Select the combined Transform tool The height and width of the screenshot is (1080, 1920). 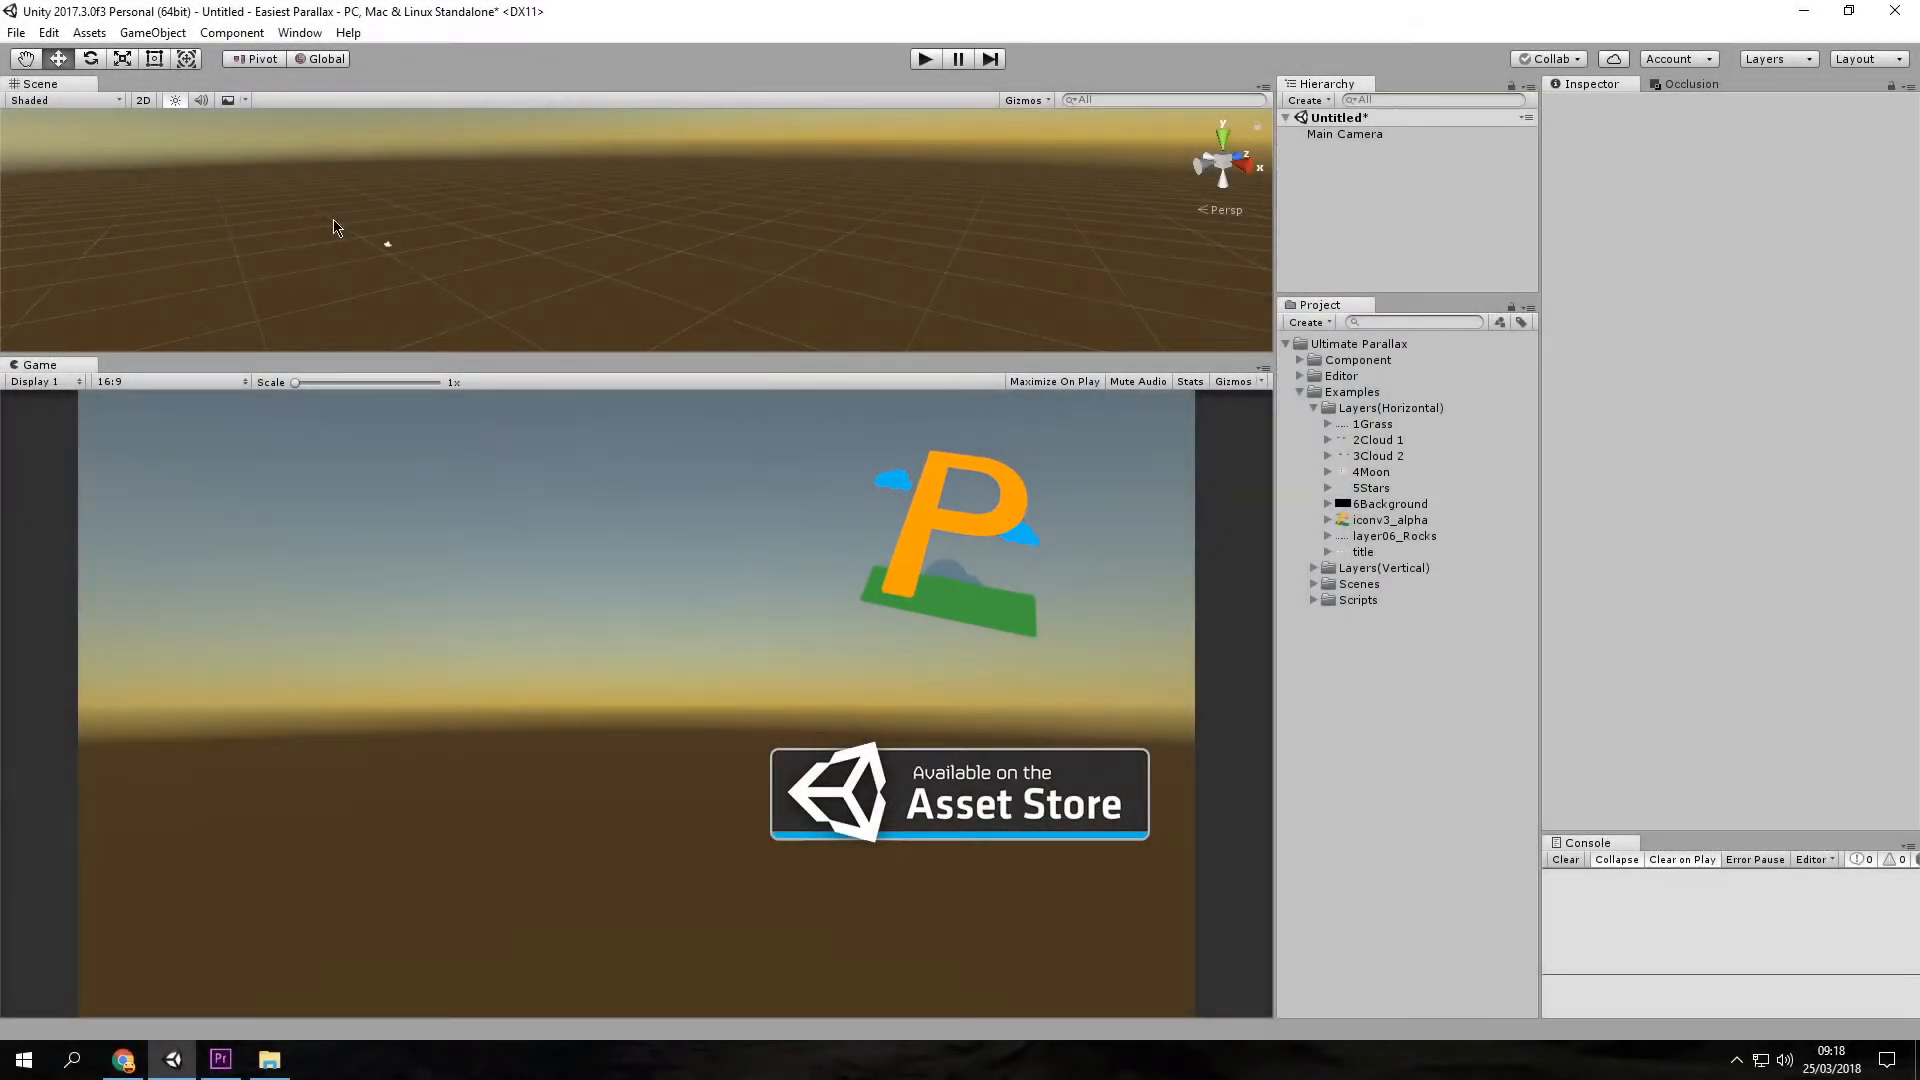coord(187,59)
